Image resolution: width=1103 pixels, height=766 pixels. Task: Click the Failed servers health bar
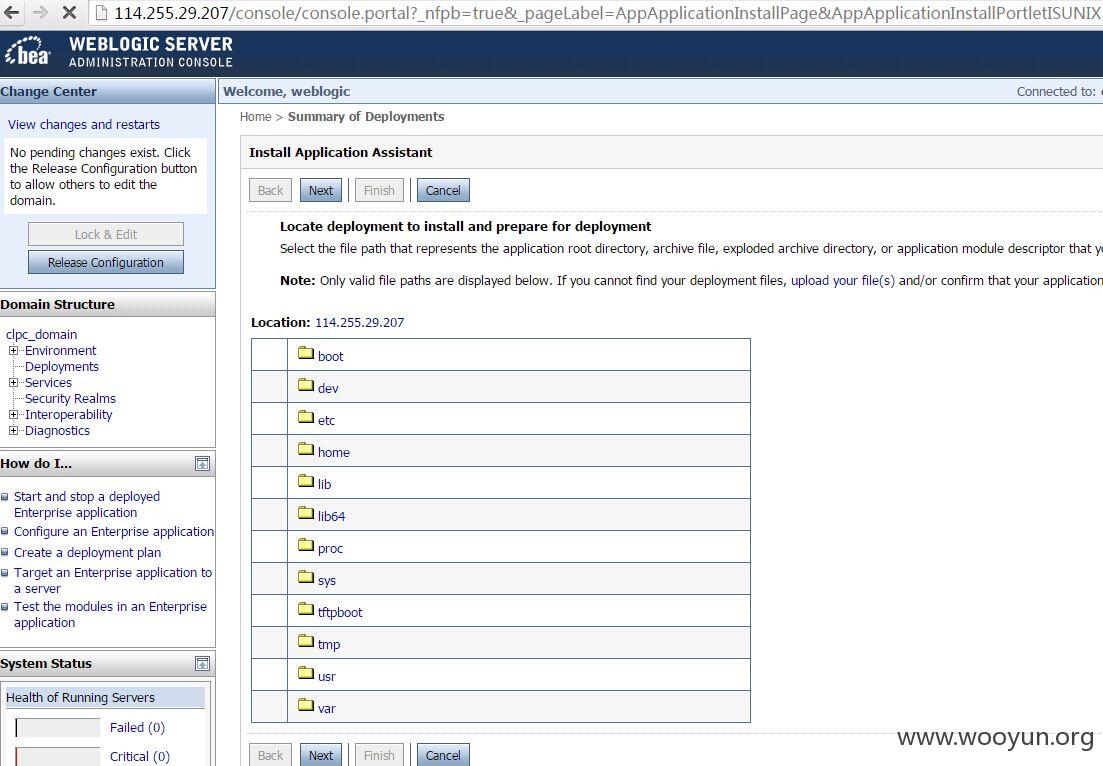[x=58, y=727]
